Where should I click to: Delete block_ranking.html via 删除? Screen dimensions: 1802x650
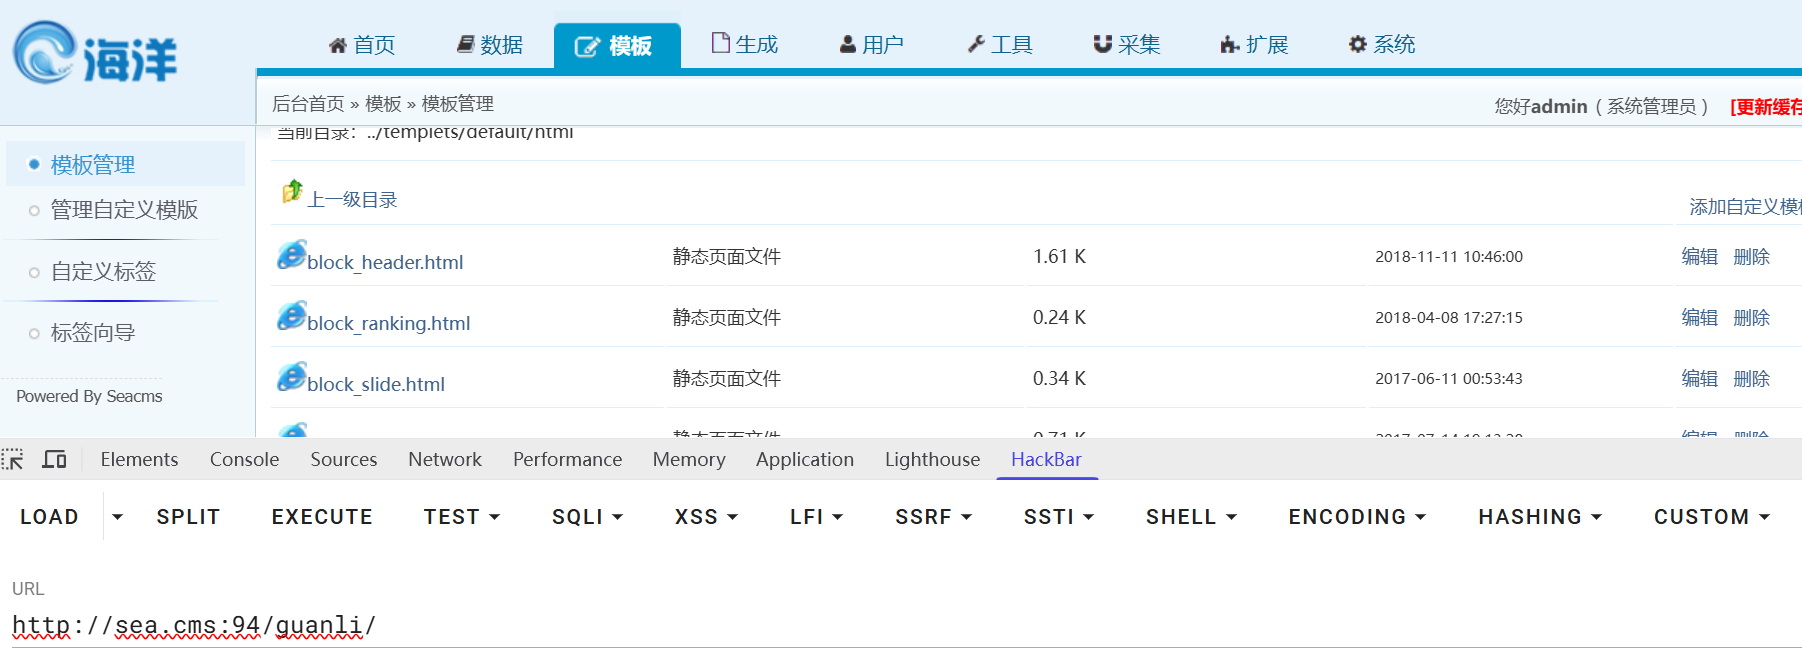click(1751, 318)
